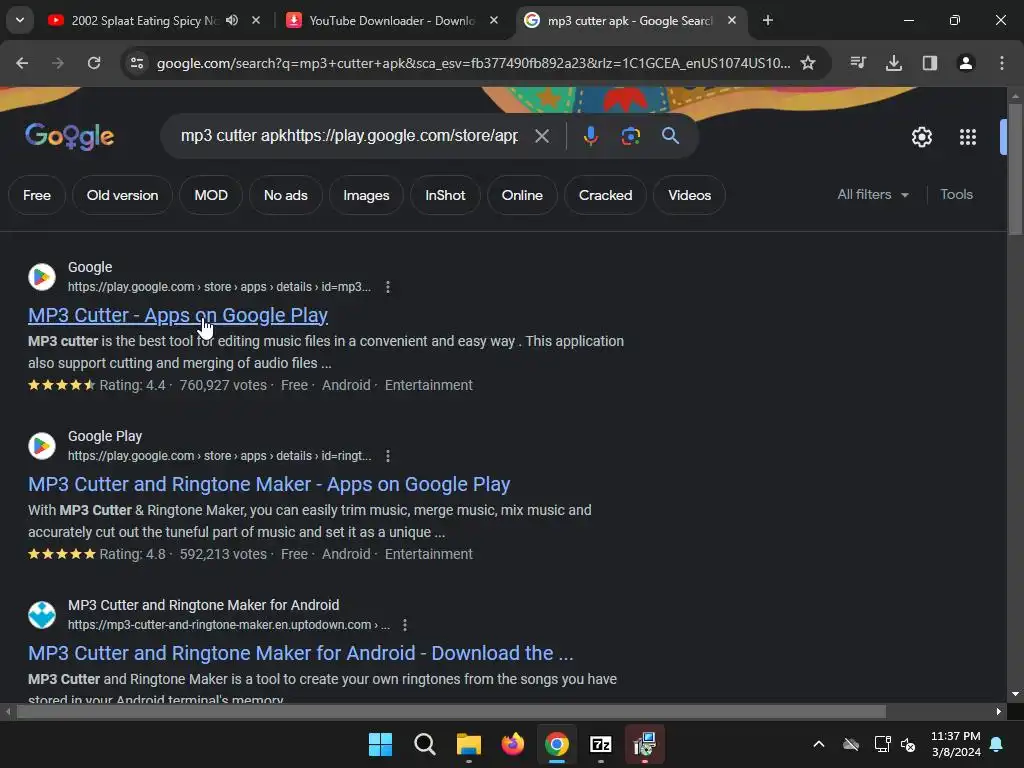The width and height of the screenshot is (1024, 768).
Task: Mute the Splaat Eating Spicy tab audio
Action: pos(232,20)
